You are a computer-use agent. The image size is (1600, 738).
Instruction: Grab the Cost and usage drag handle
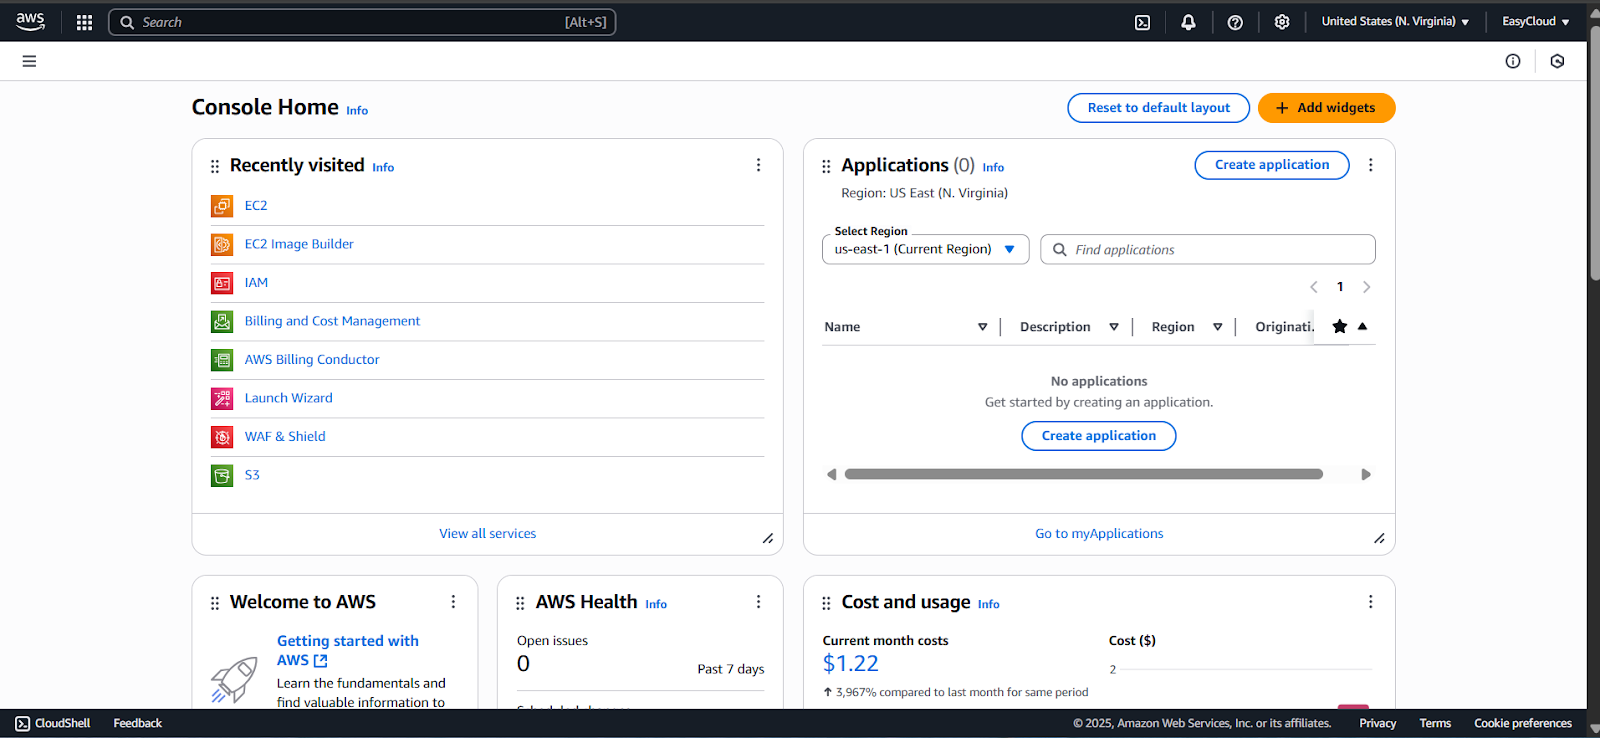point(826,603)
